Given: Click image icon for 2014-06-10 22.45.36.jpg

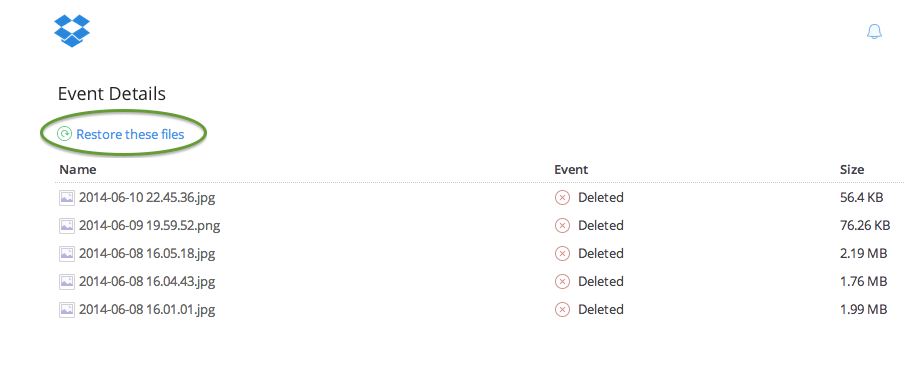Looking at the screenshot, I should [67, 198].
